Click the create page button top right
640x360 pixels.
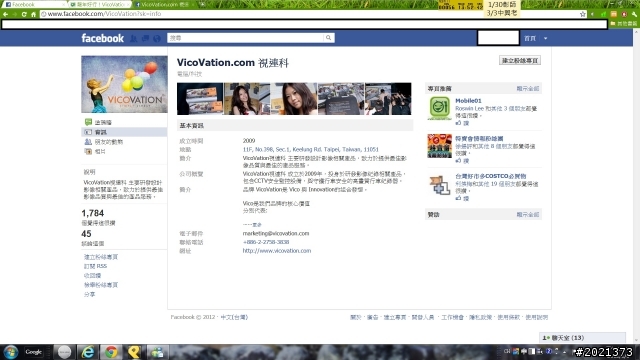[x=520, y=60]
